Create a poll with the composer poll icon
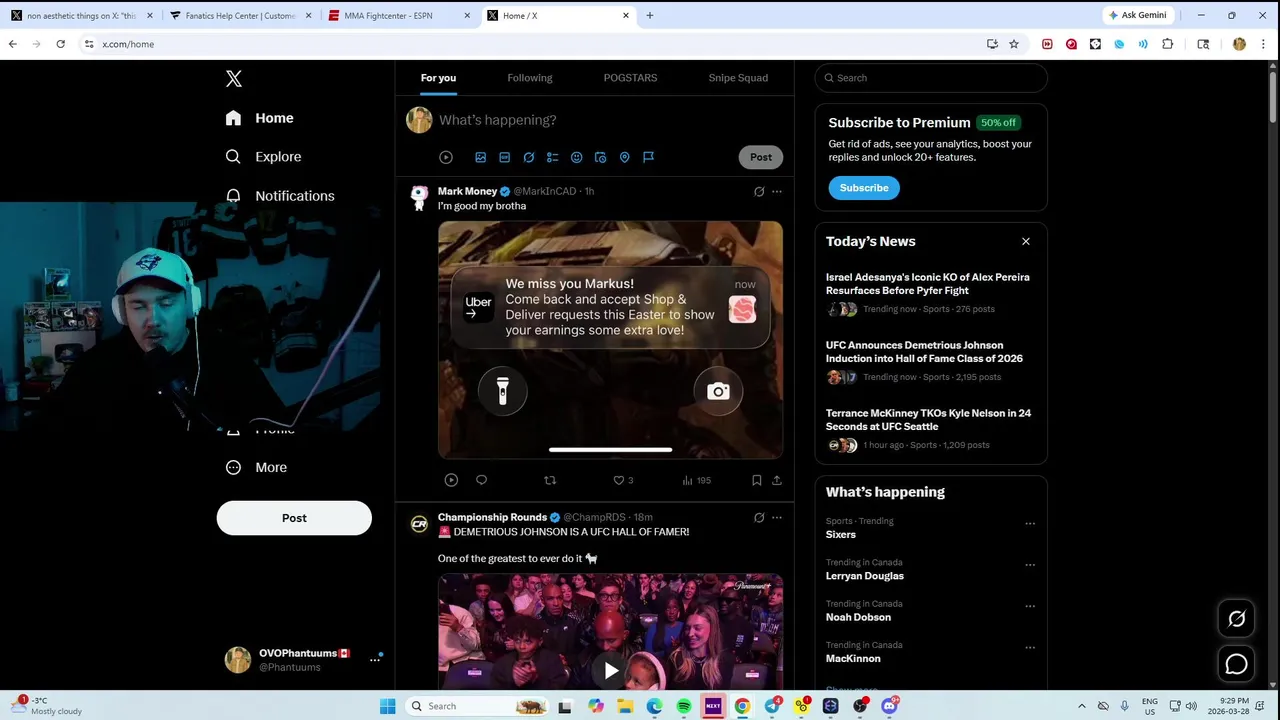The height and width of the screenshot is (720, 1280). [552, 157]
